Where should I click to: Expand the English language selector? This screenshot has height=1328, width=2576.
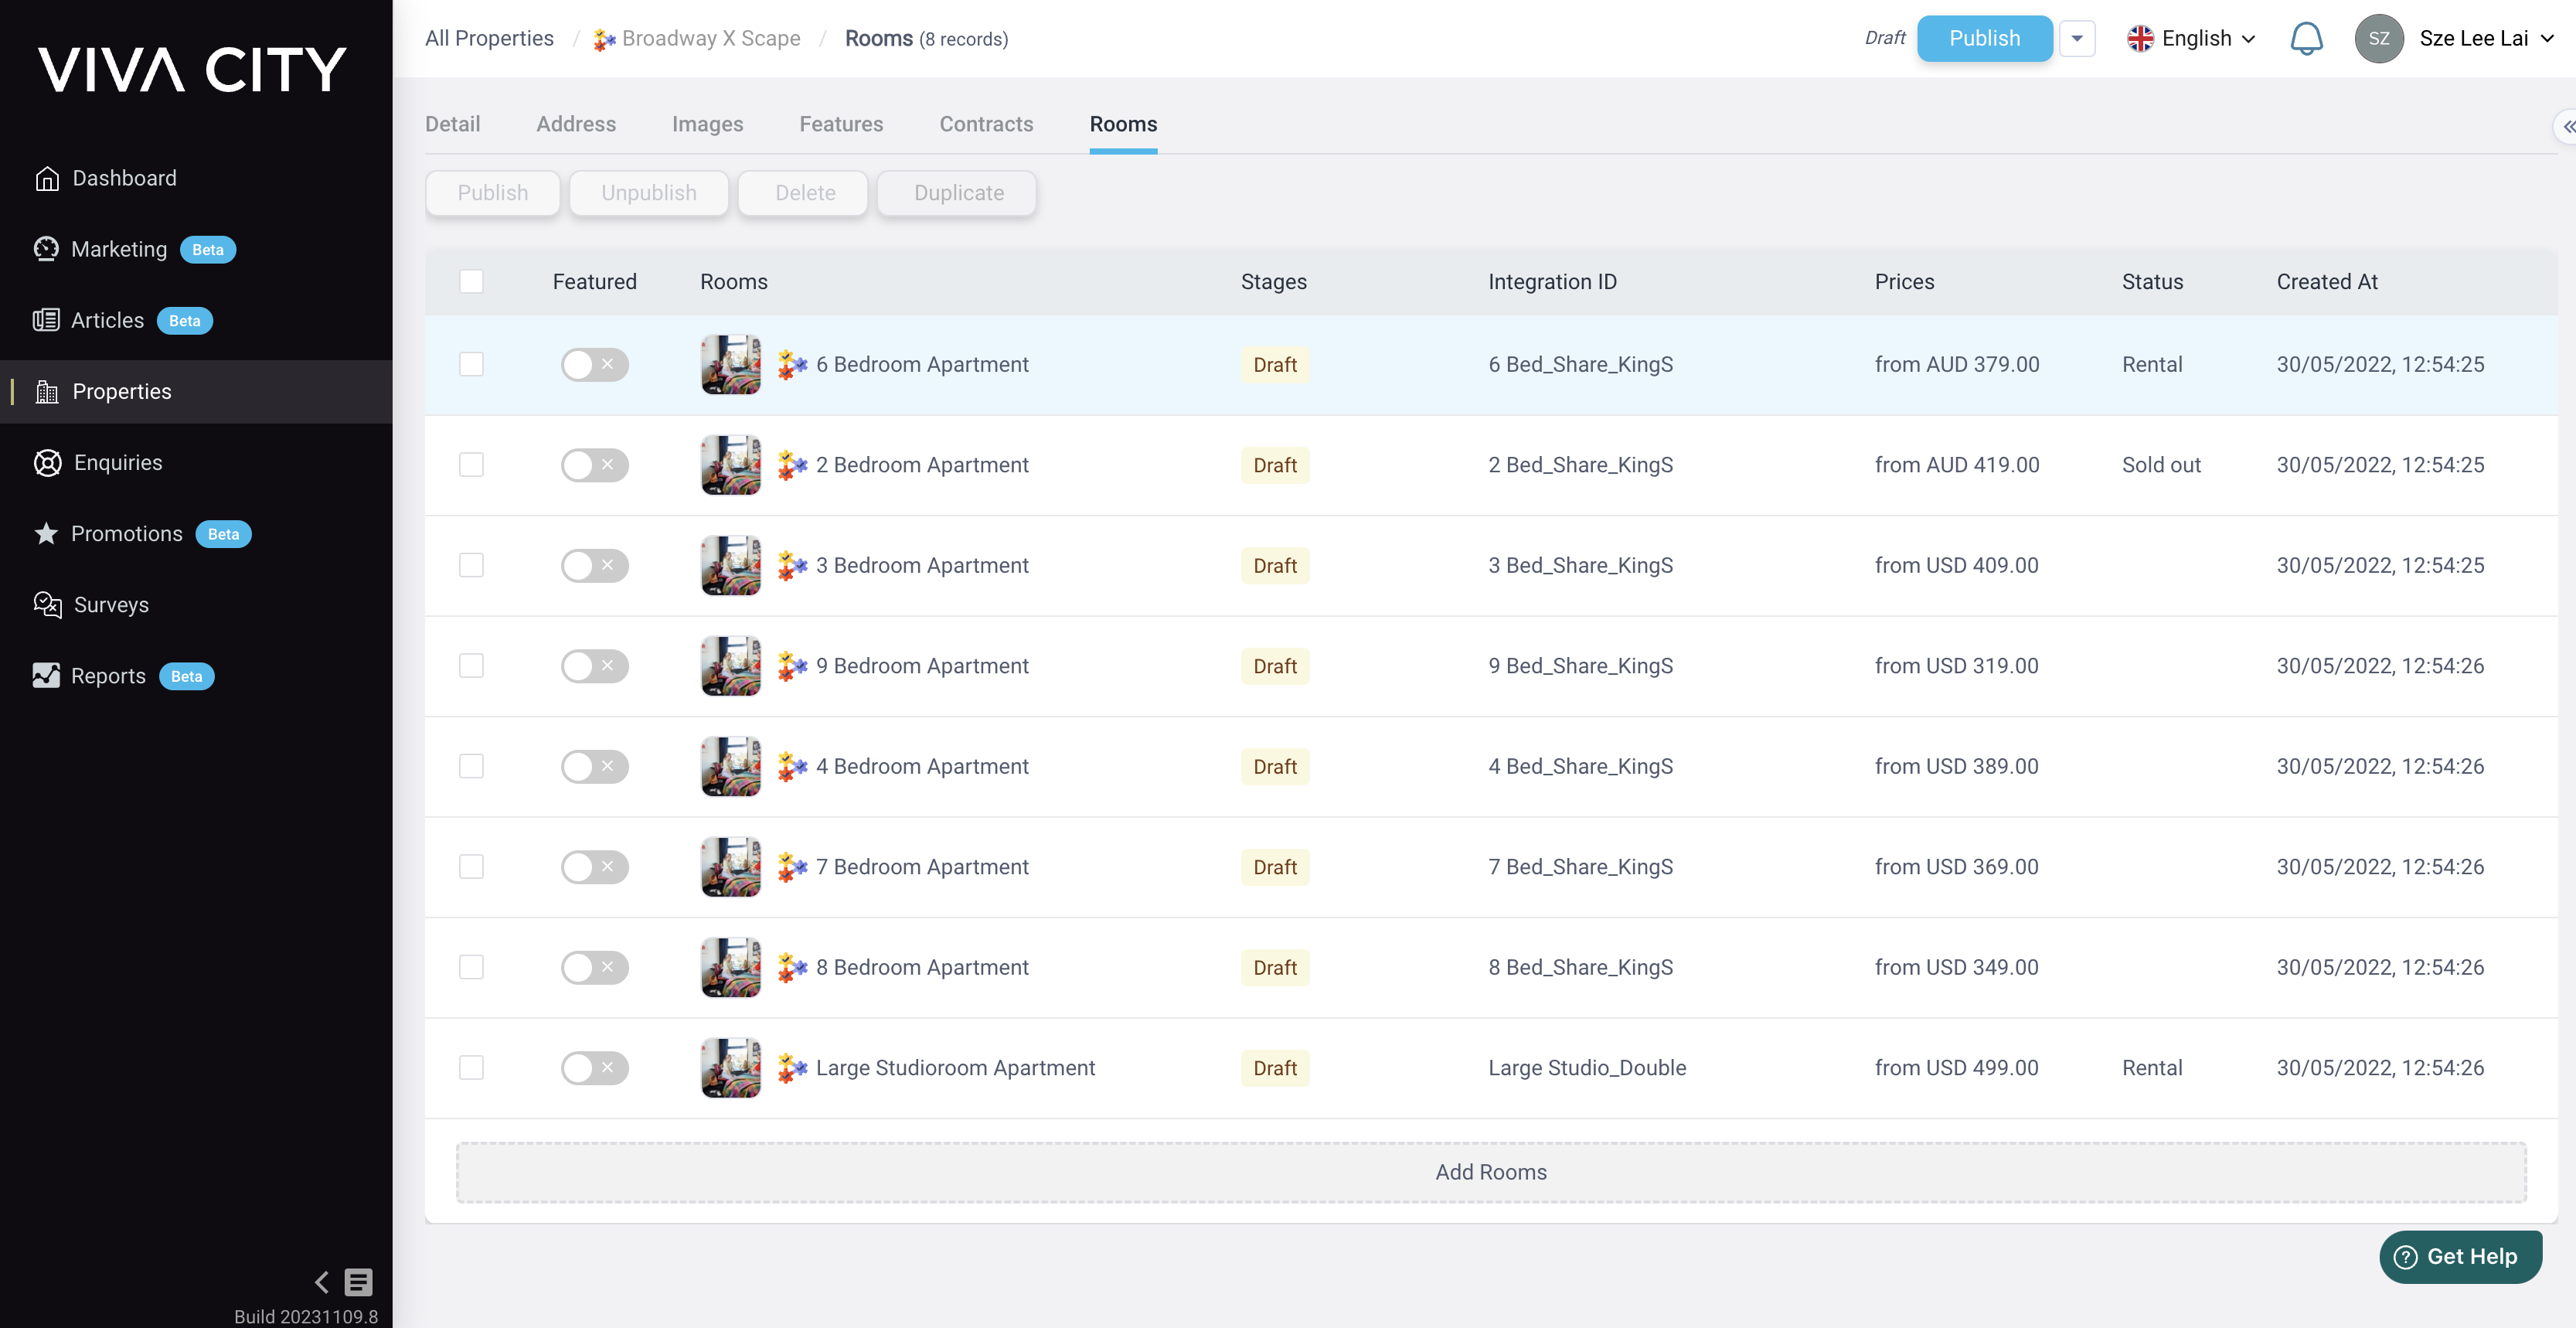tap(2192, 39)
